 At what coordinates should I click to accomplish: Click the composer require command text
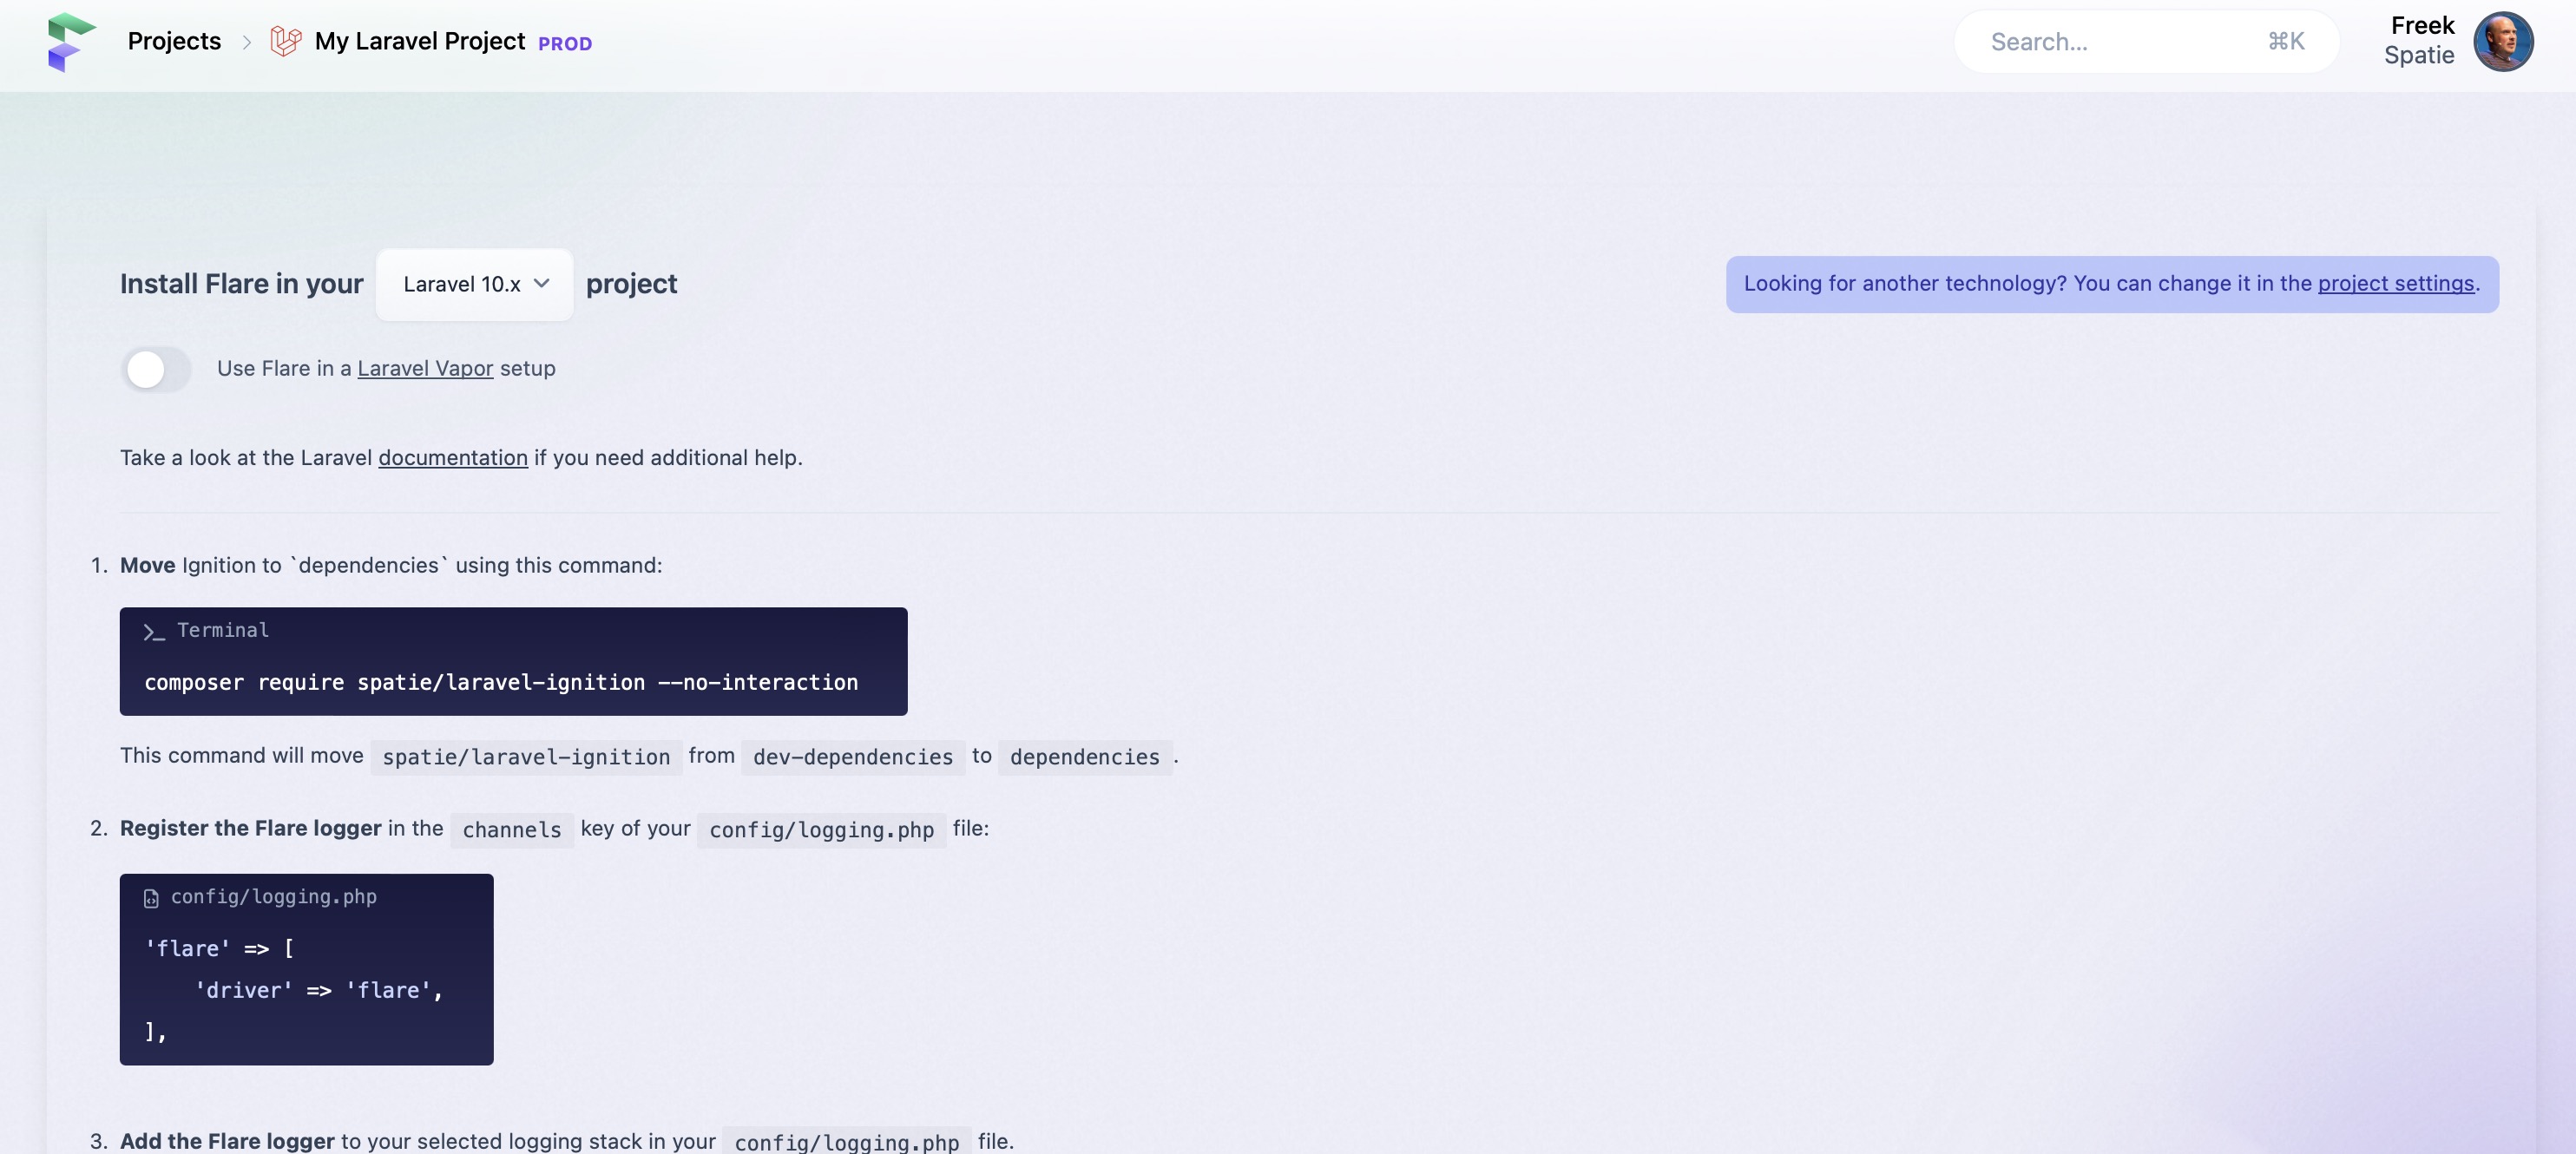[x=501, y=682]
